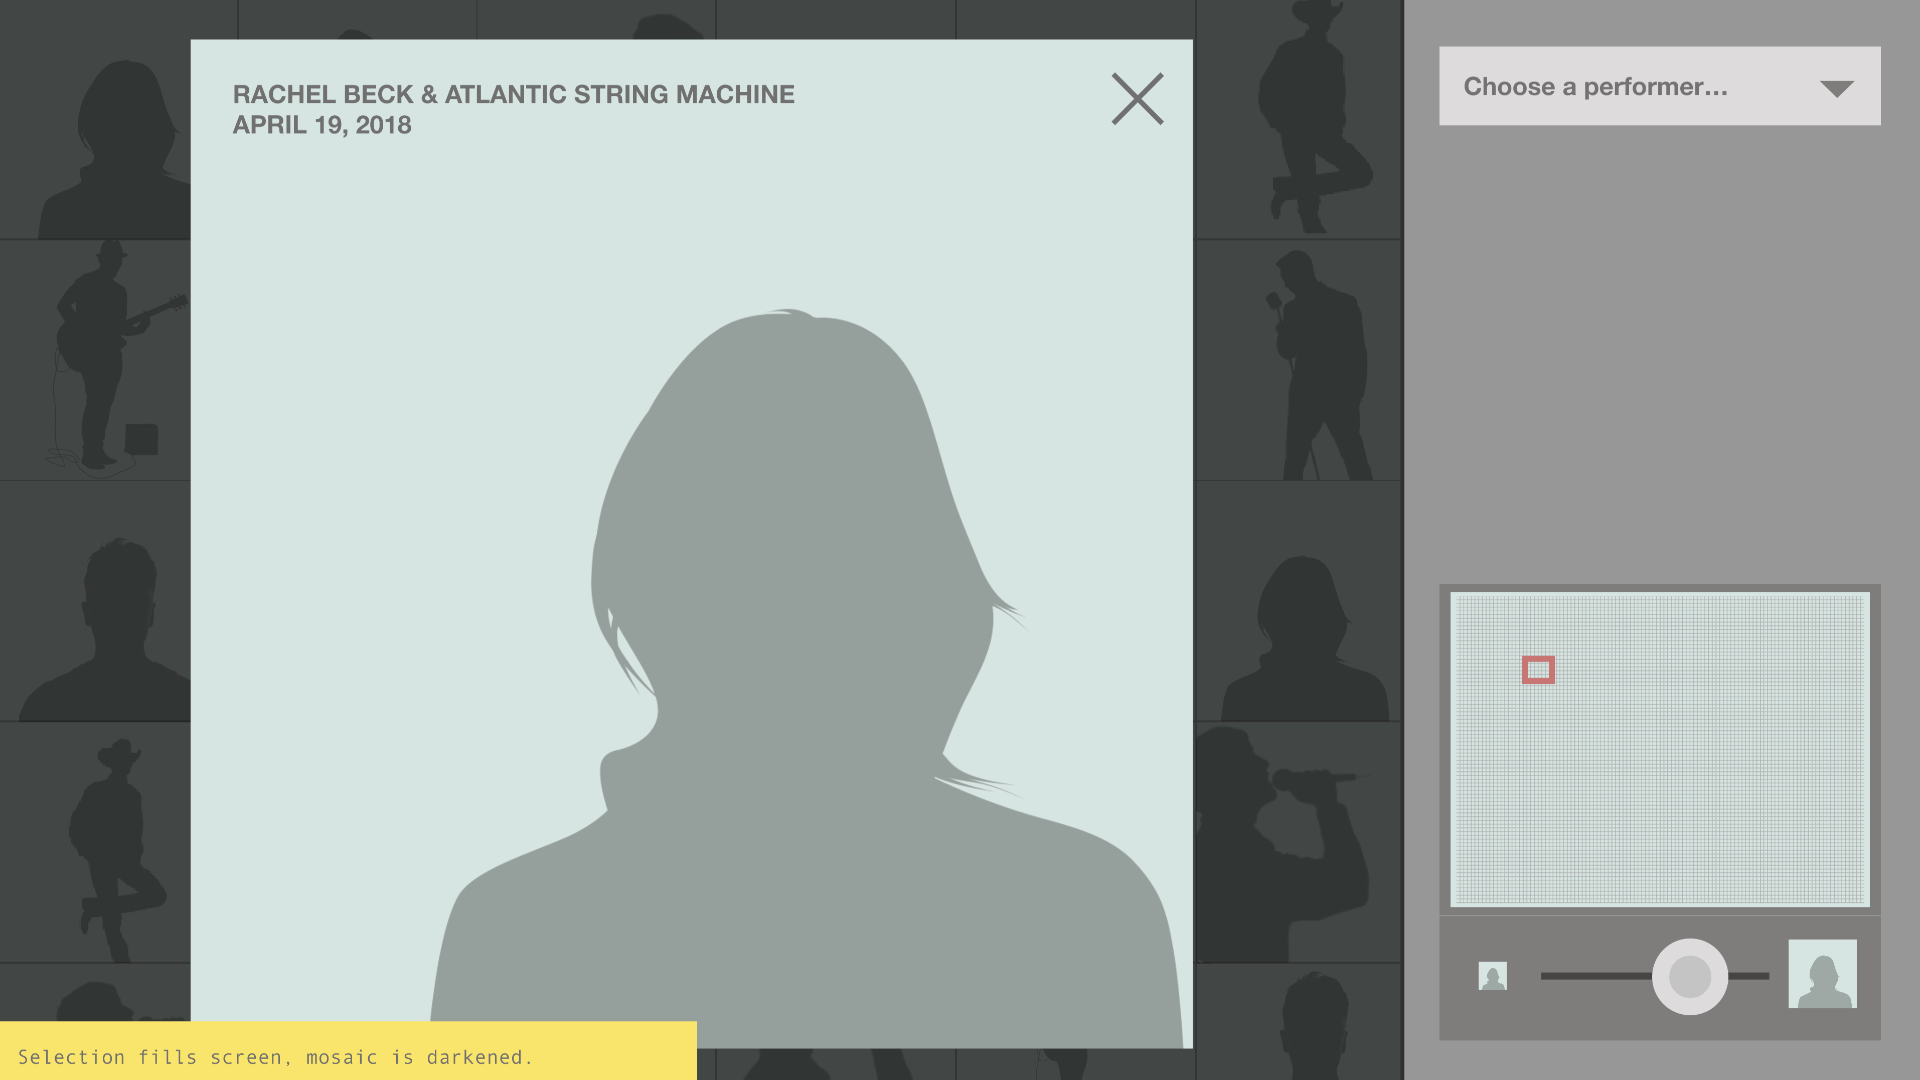This screenshot has width=1920, height=1080.
Task: Click the small zoom-out portrait icon
Action: [x=1492, y=976]
